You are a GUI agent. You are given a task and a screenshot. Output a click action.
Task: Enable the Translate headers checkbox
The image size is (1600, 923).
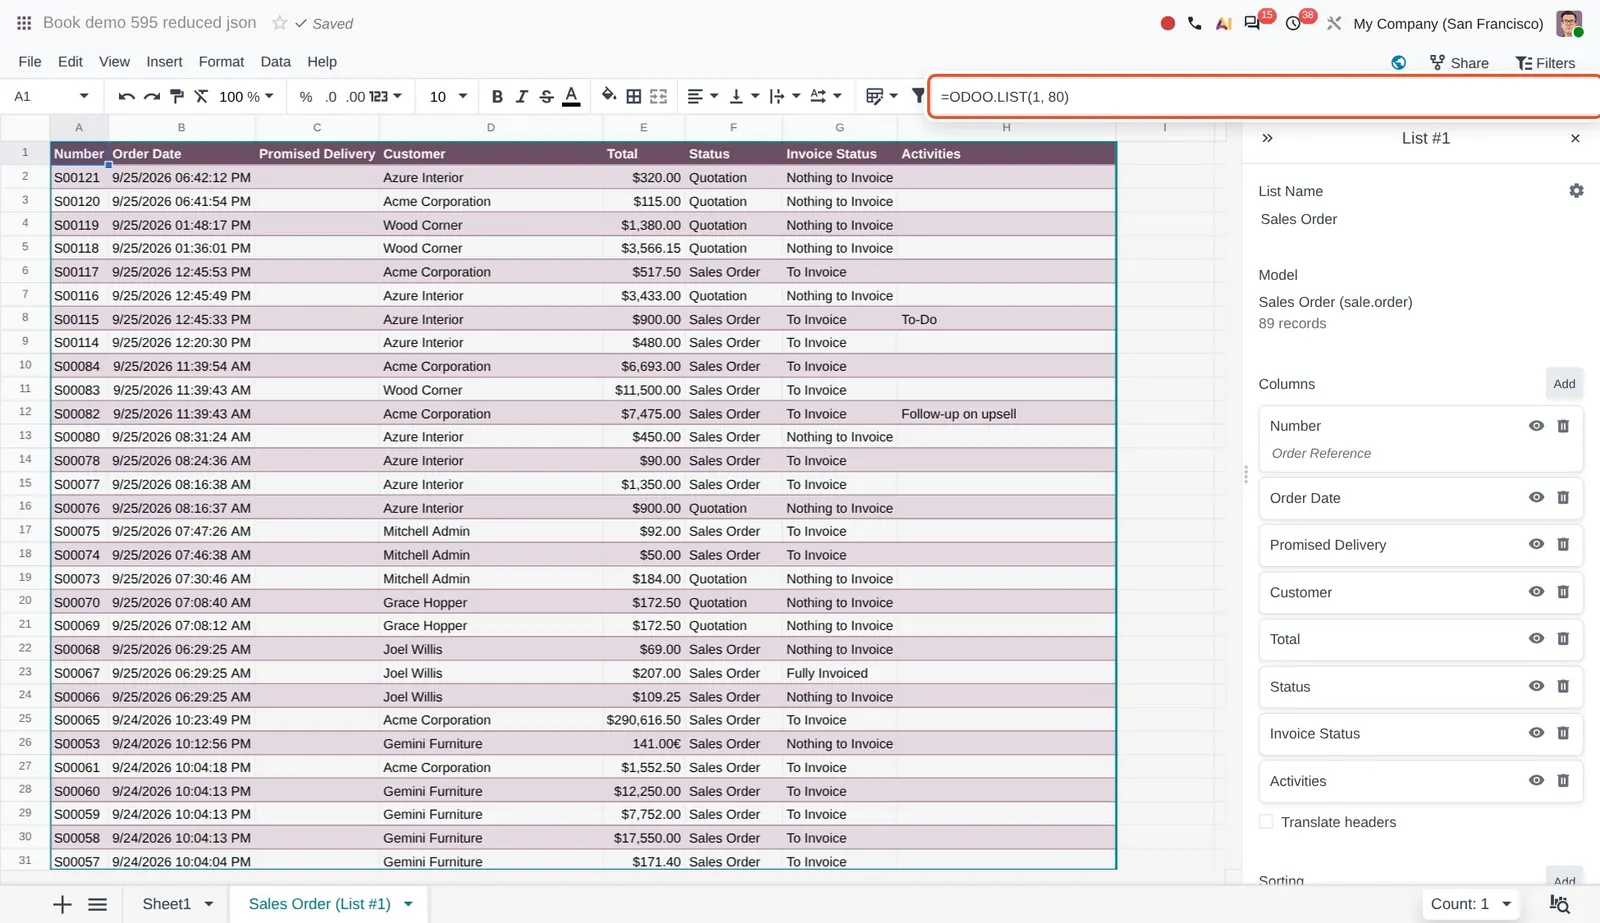tap(1266, 822)
